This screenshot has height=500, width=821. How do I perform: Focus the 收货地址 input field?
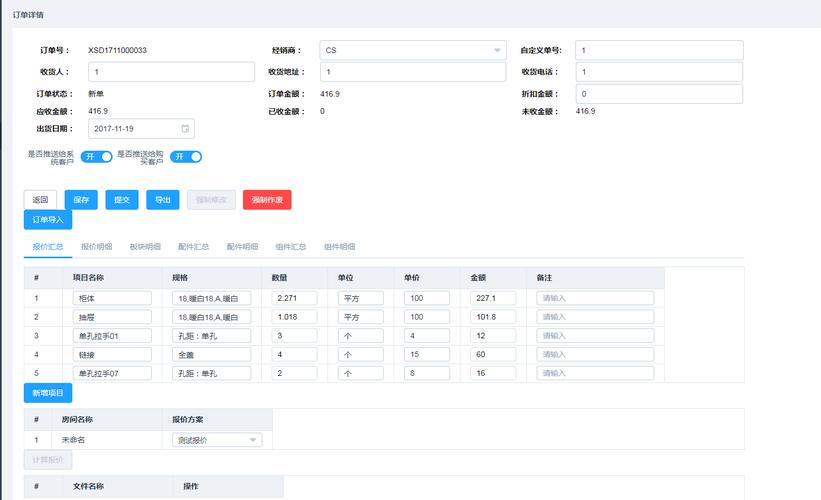pyautogui.click(x=413, y=72)
